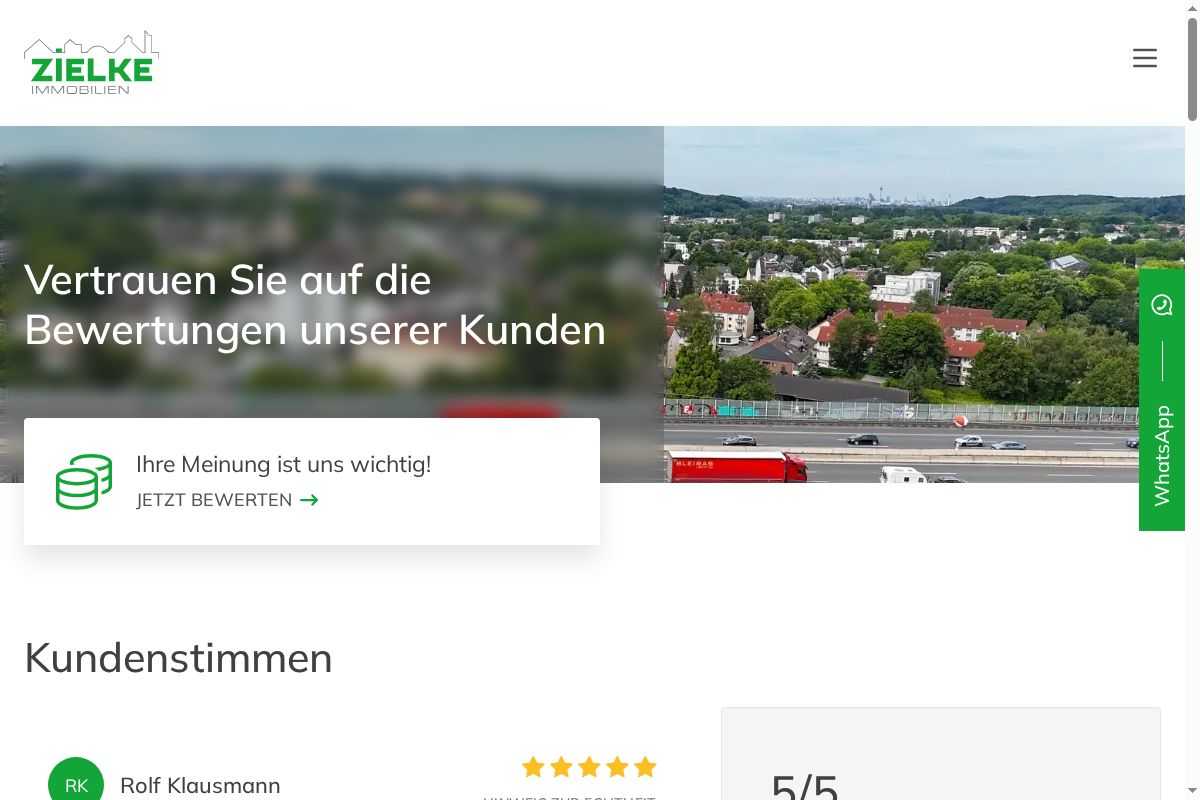Viewport: 1200px width, 800px height.
Task: Click the fourth yellow rating star
Action: click(x=617, y=767)
